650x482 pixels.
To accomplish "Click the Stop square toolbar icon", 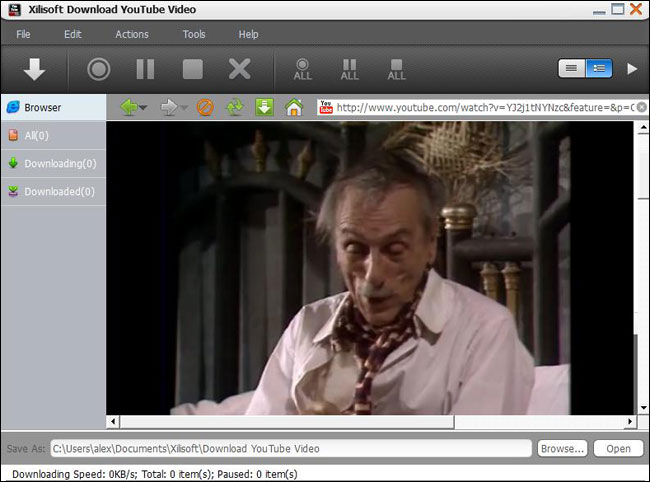I will tap(192, 70).
